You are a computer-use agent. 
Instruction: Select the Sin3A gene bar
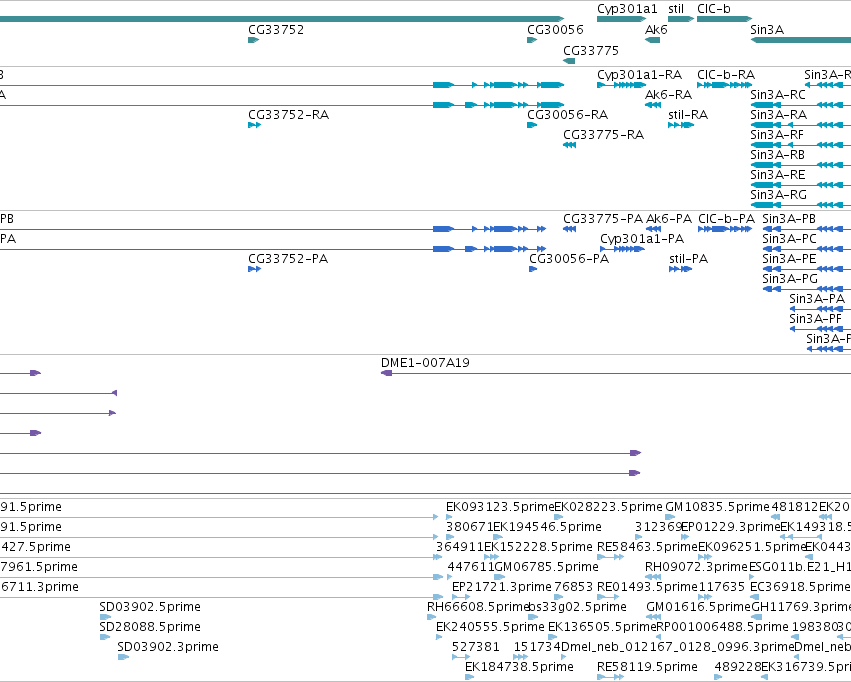click(801, 40)
